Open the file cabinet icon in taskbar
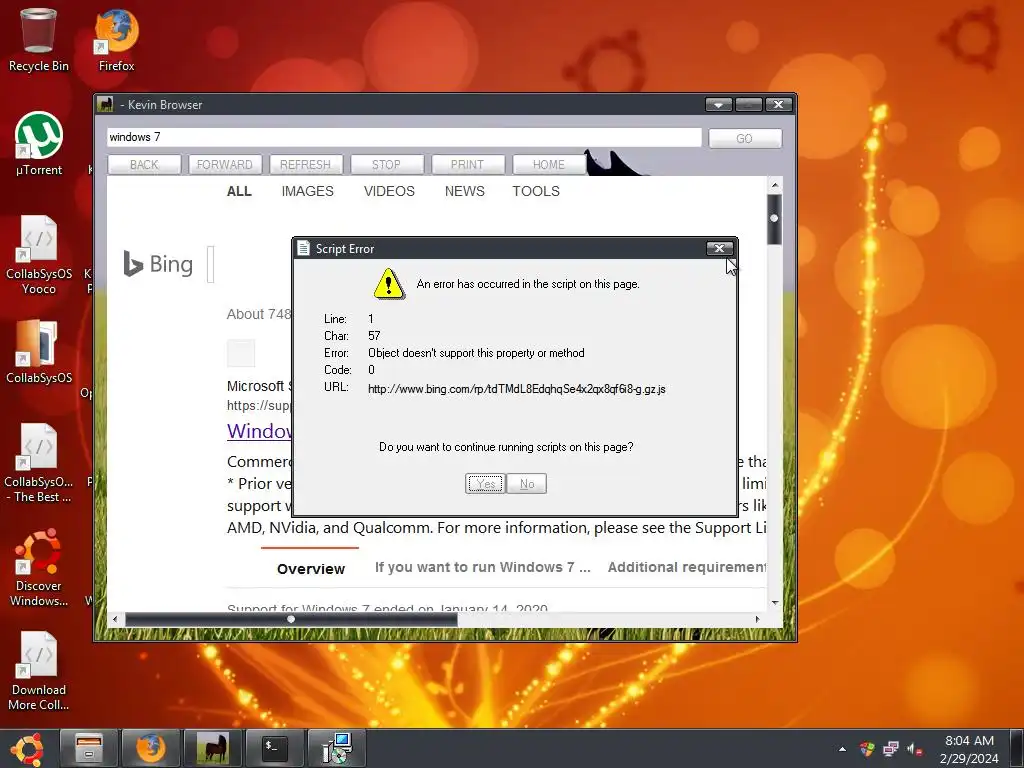Screen dimensions: 1024x768 click(89, 748)
